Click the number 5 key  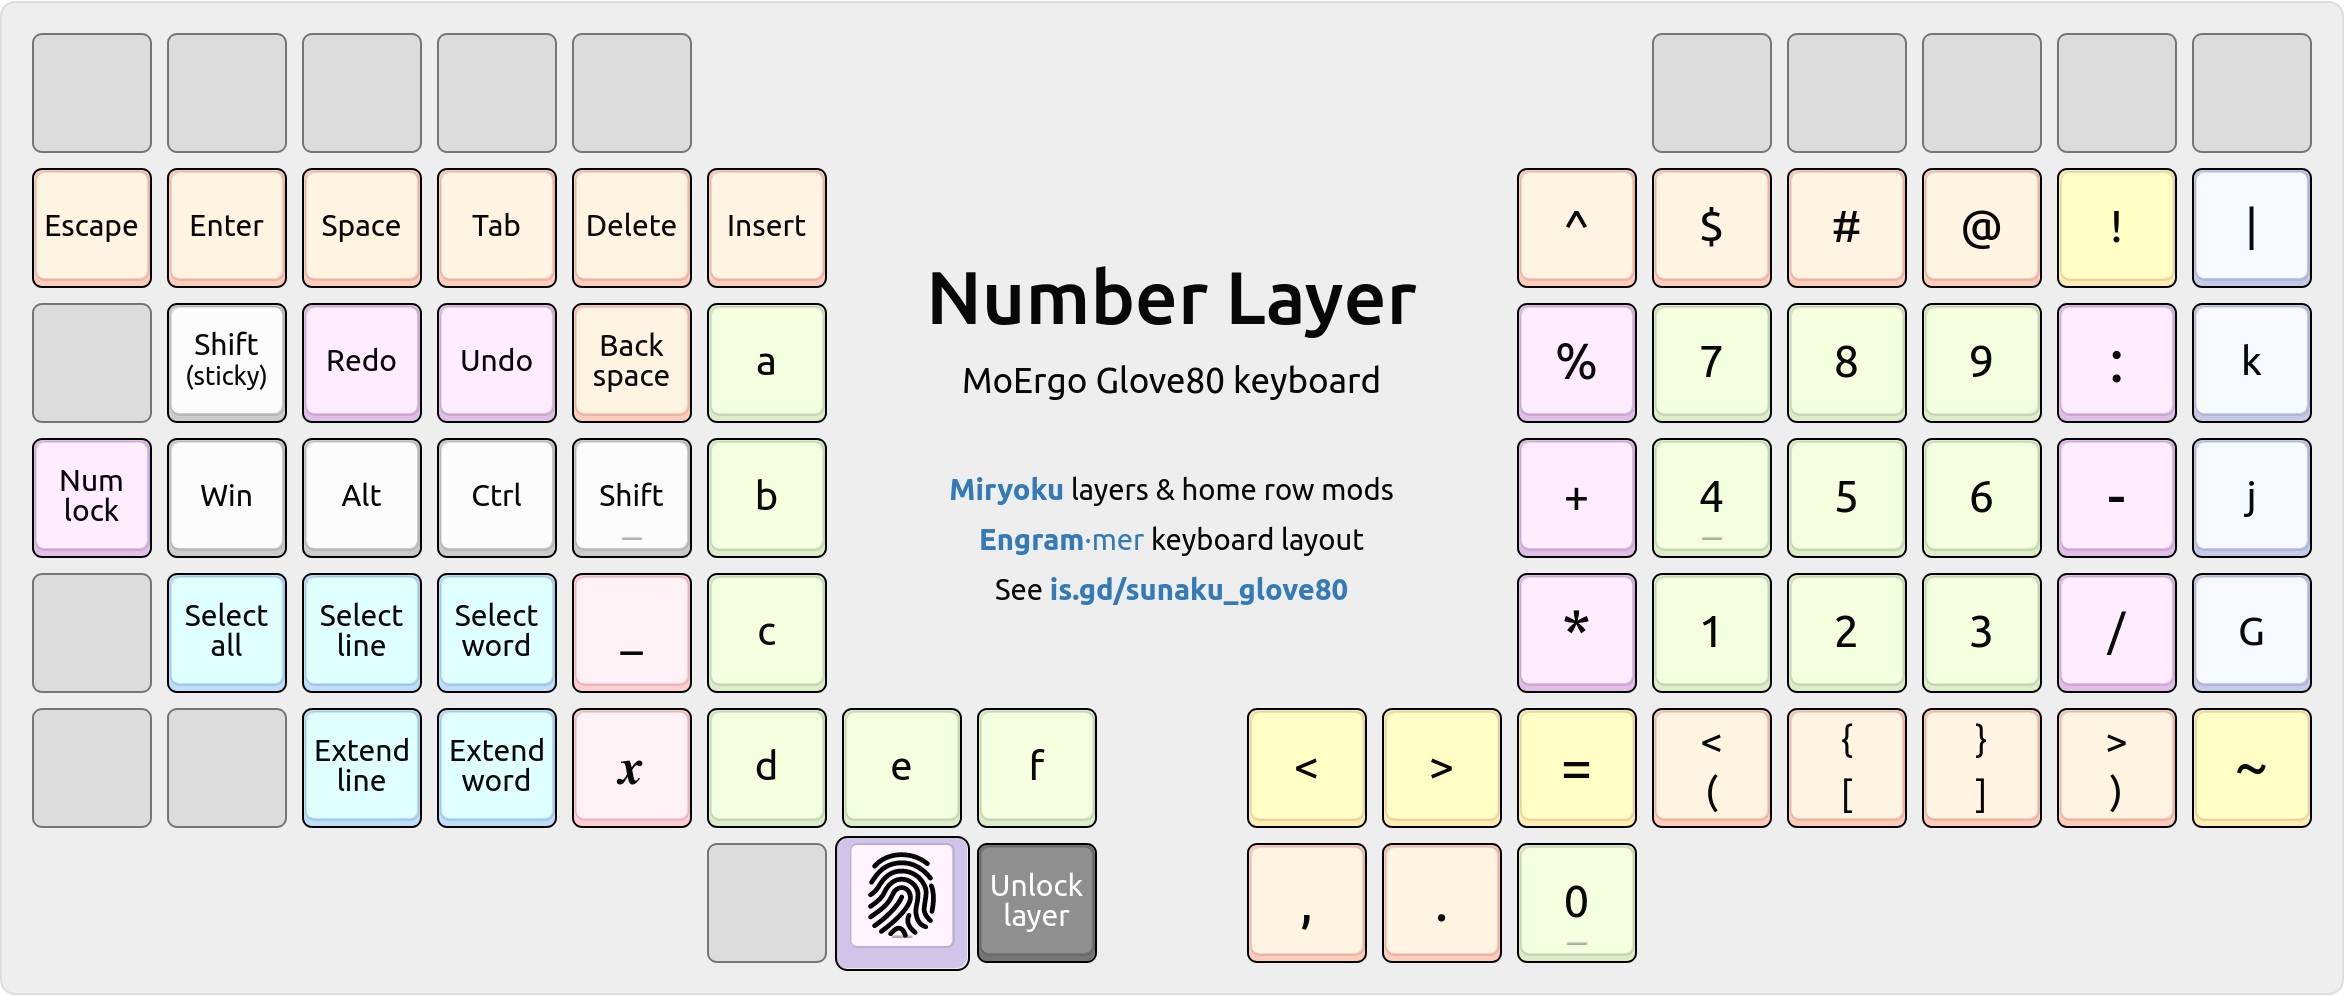click(1847, 498)
